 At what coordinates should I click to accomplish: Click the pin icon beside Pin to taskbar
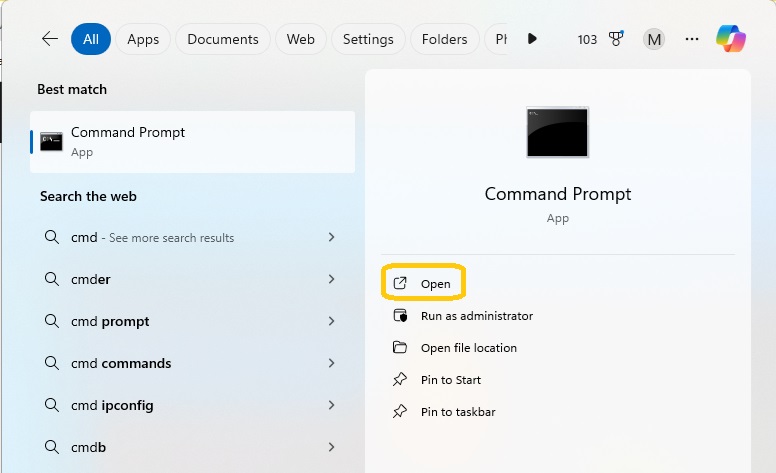click(x=400, y=412)
